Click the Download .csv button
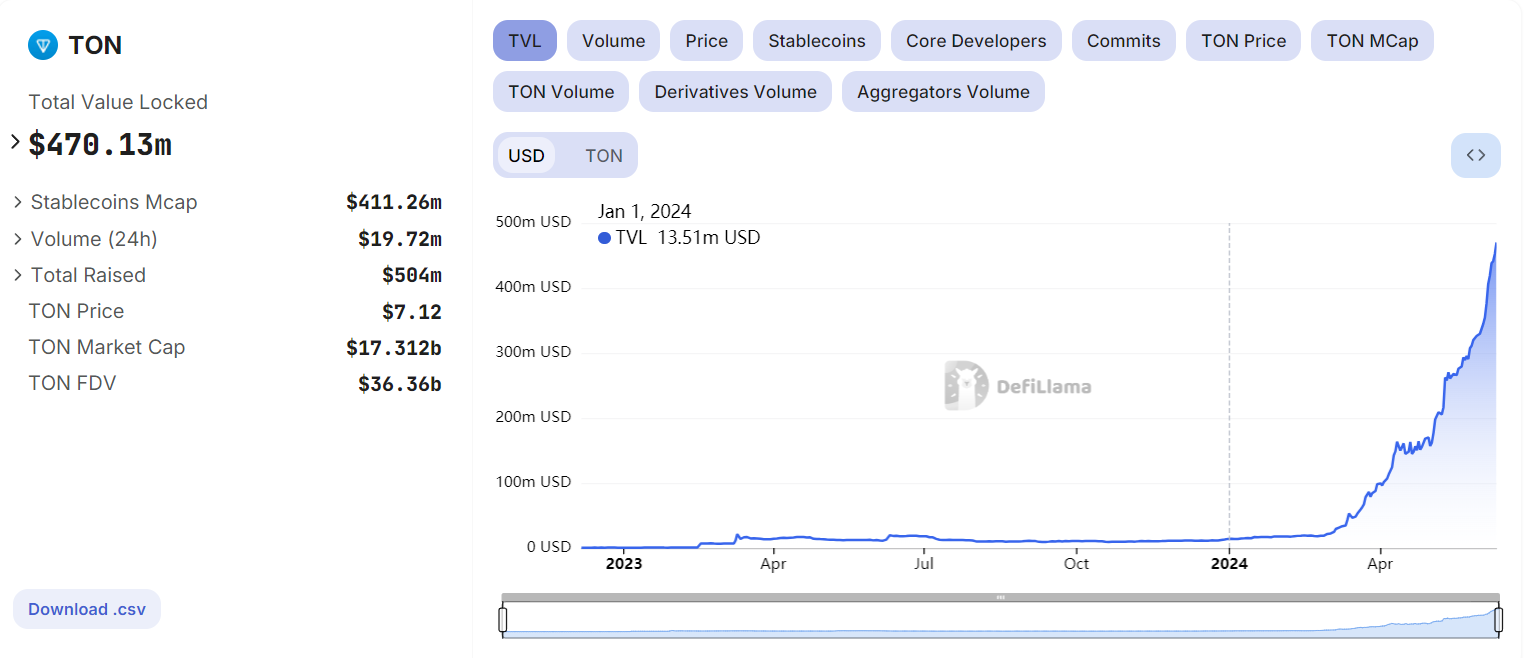This screenshot has height=658, width=1525. (x=86, y=609)
